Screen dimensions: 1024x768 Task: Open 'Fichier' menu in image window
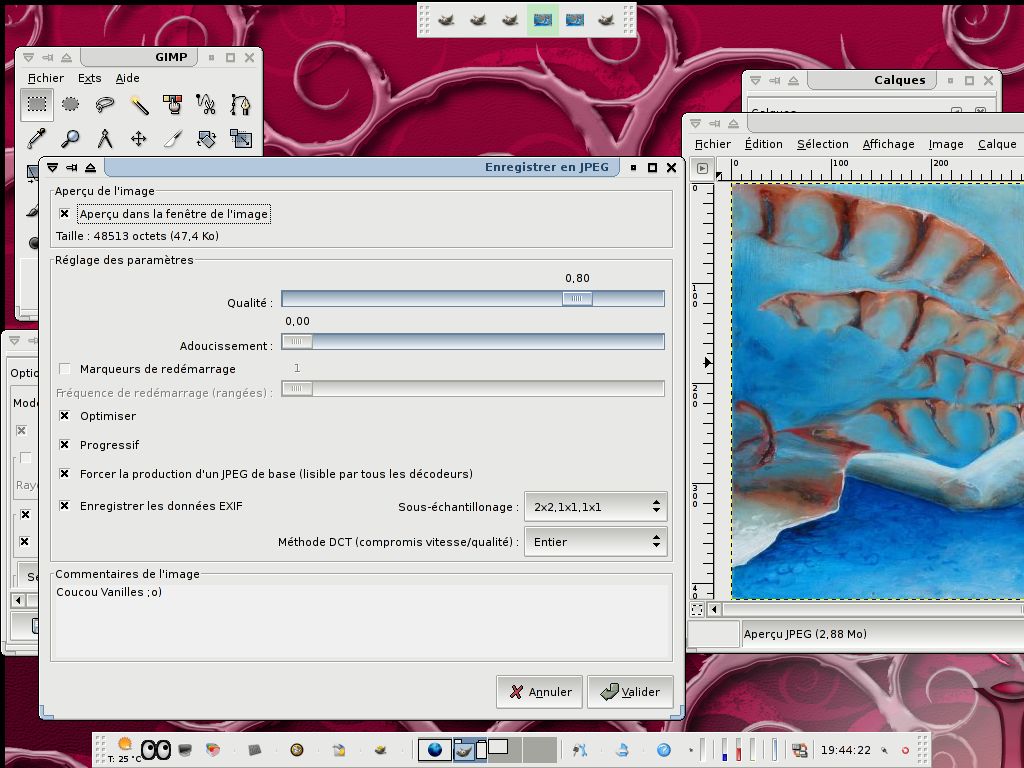pos(712,144)
